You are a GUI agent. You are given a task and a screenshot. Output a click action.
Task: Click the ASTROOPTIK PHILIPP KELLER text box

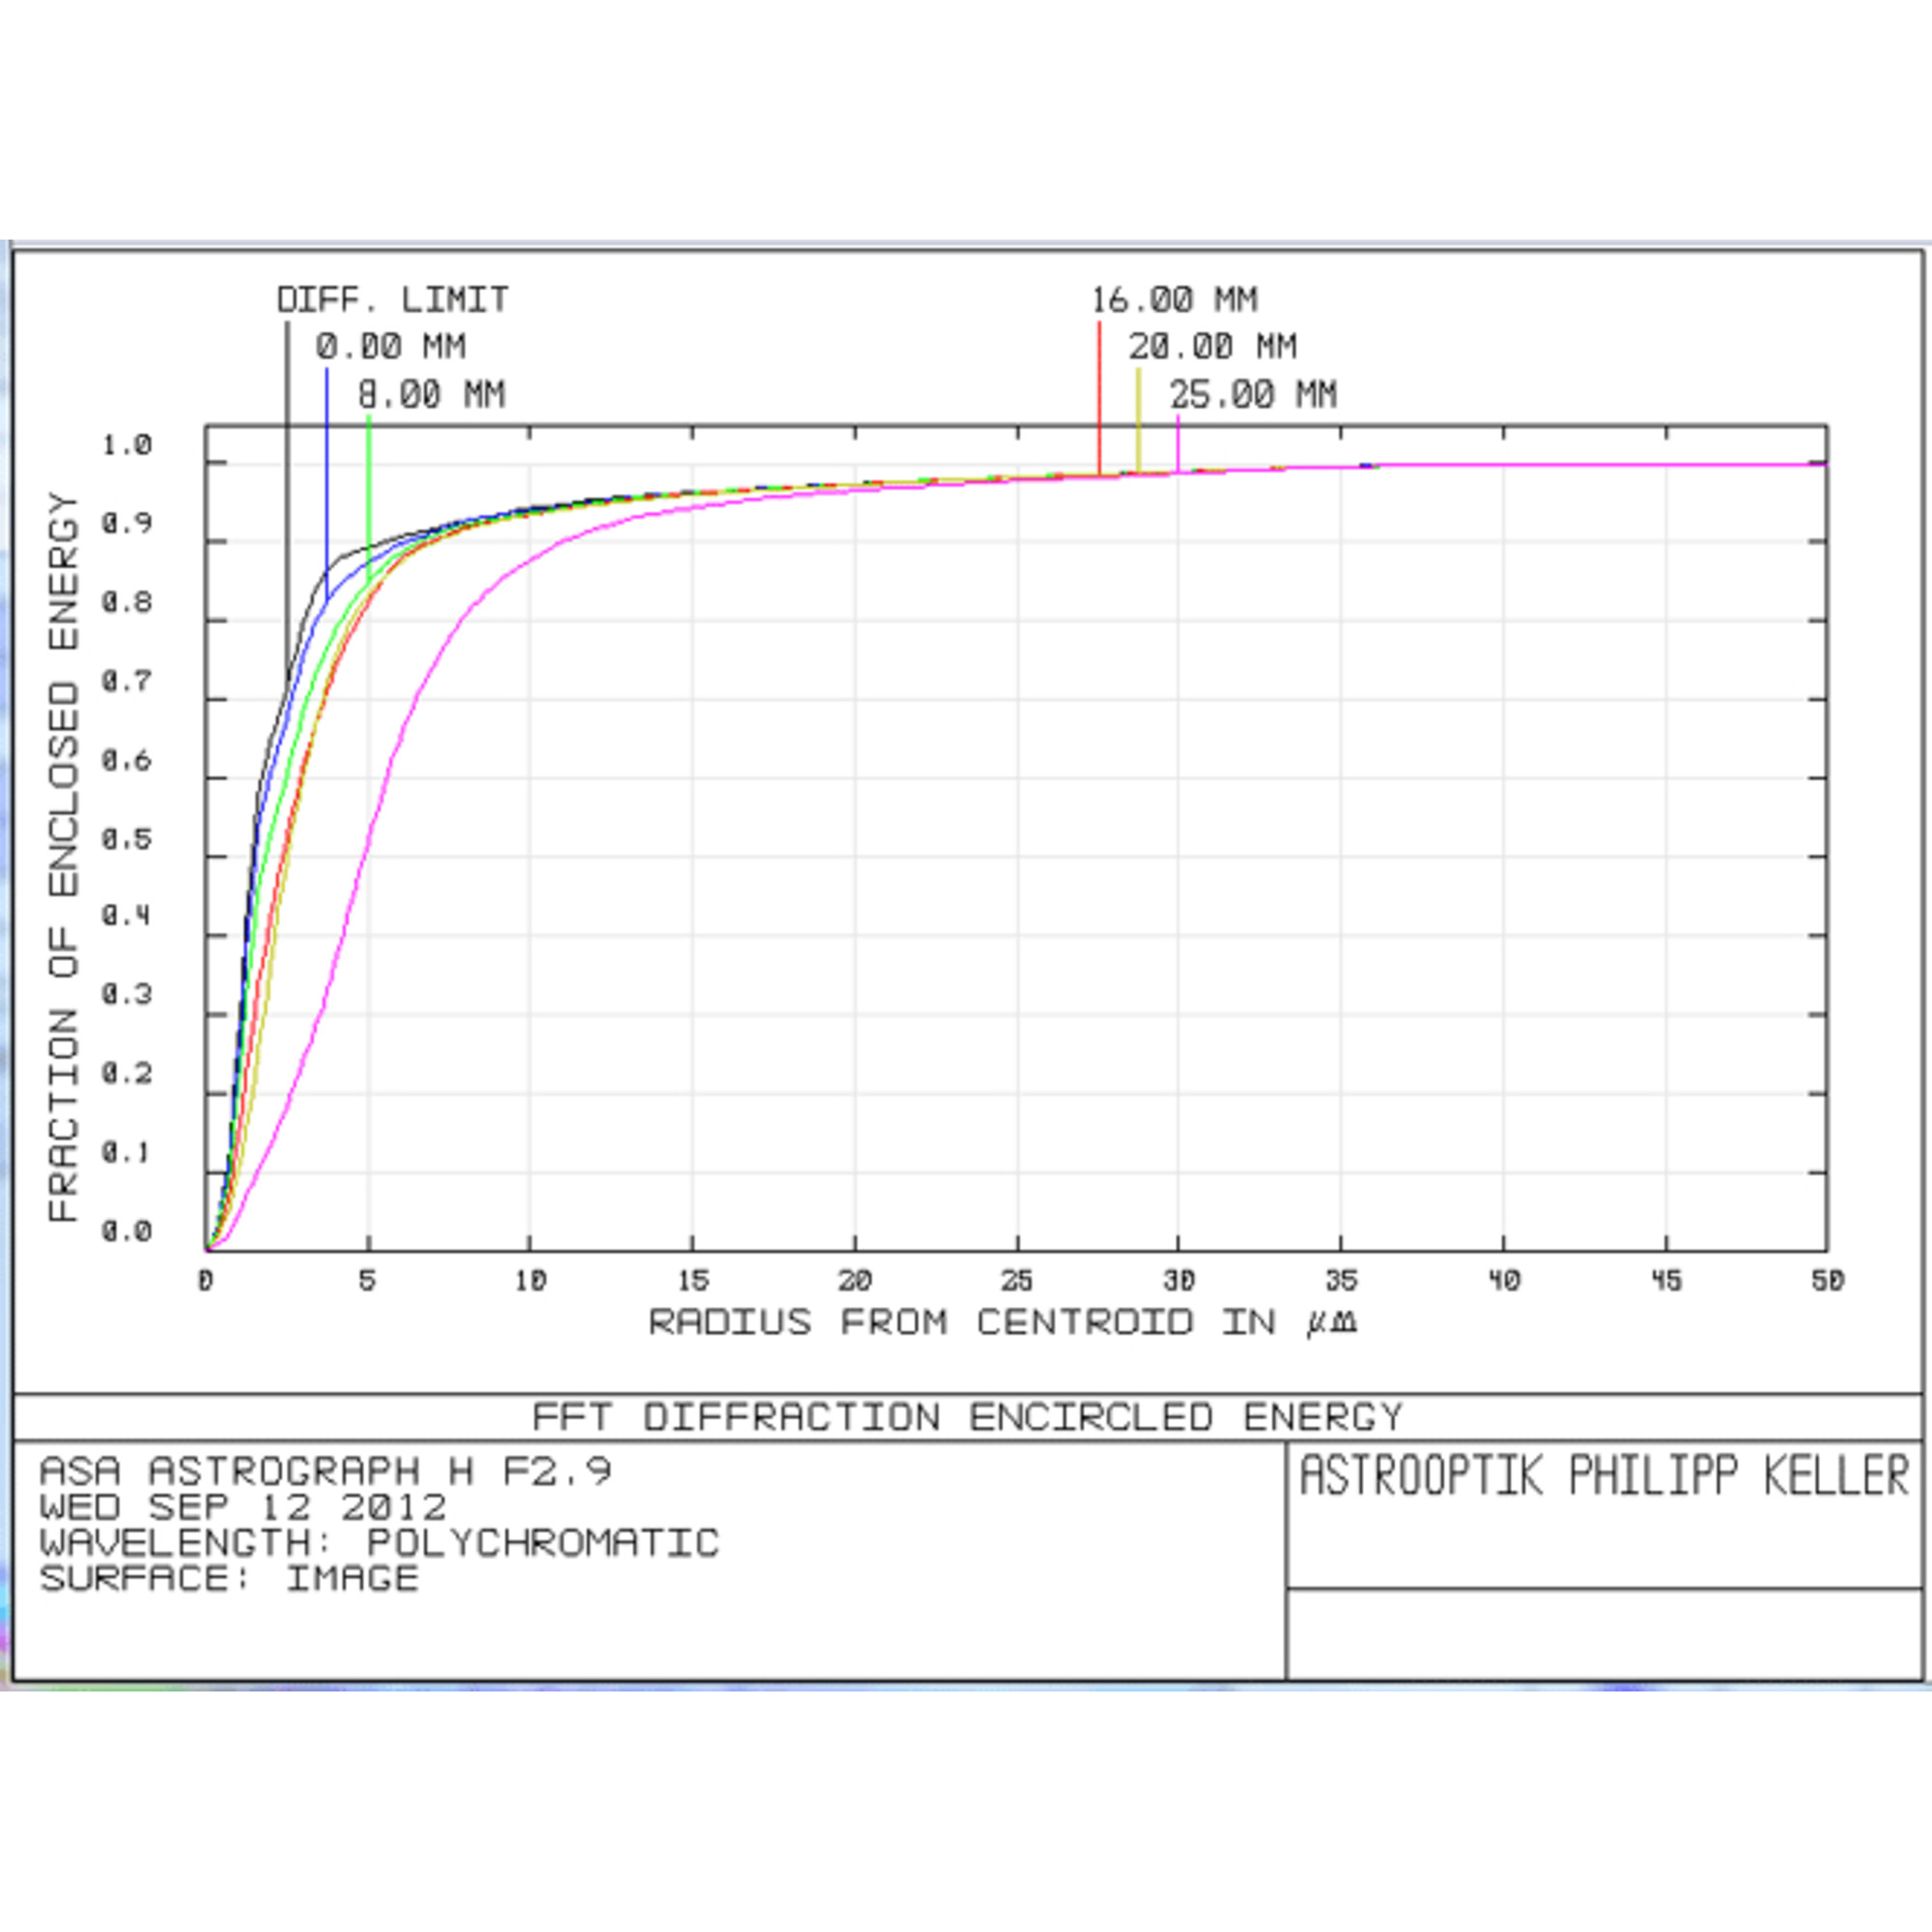tap(1604, 1476)
